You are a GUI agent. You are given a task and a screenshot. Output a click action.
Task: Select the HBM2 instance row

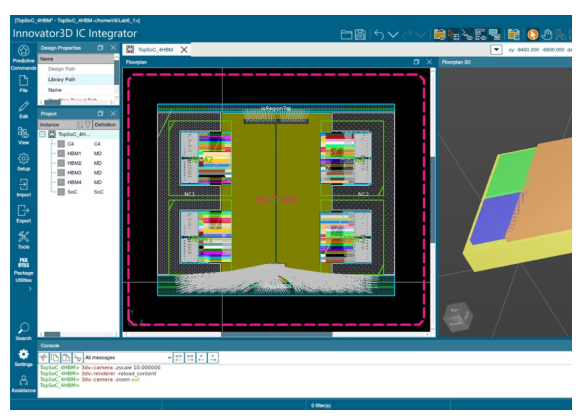coord(79,163)
